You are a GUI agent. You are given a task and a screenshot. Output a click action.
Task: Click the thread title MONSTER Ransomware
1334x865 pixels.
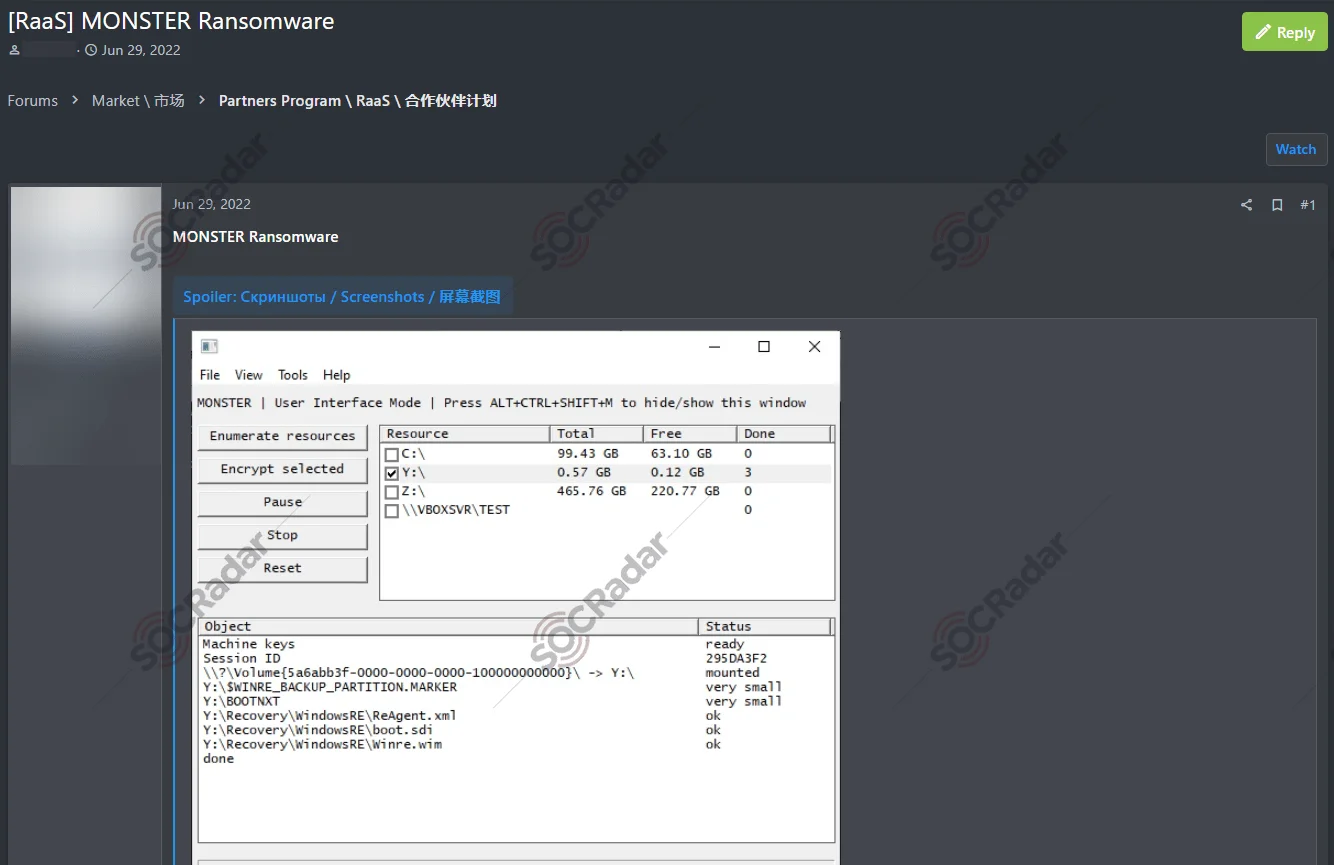coord(171,20)
